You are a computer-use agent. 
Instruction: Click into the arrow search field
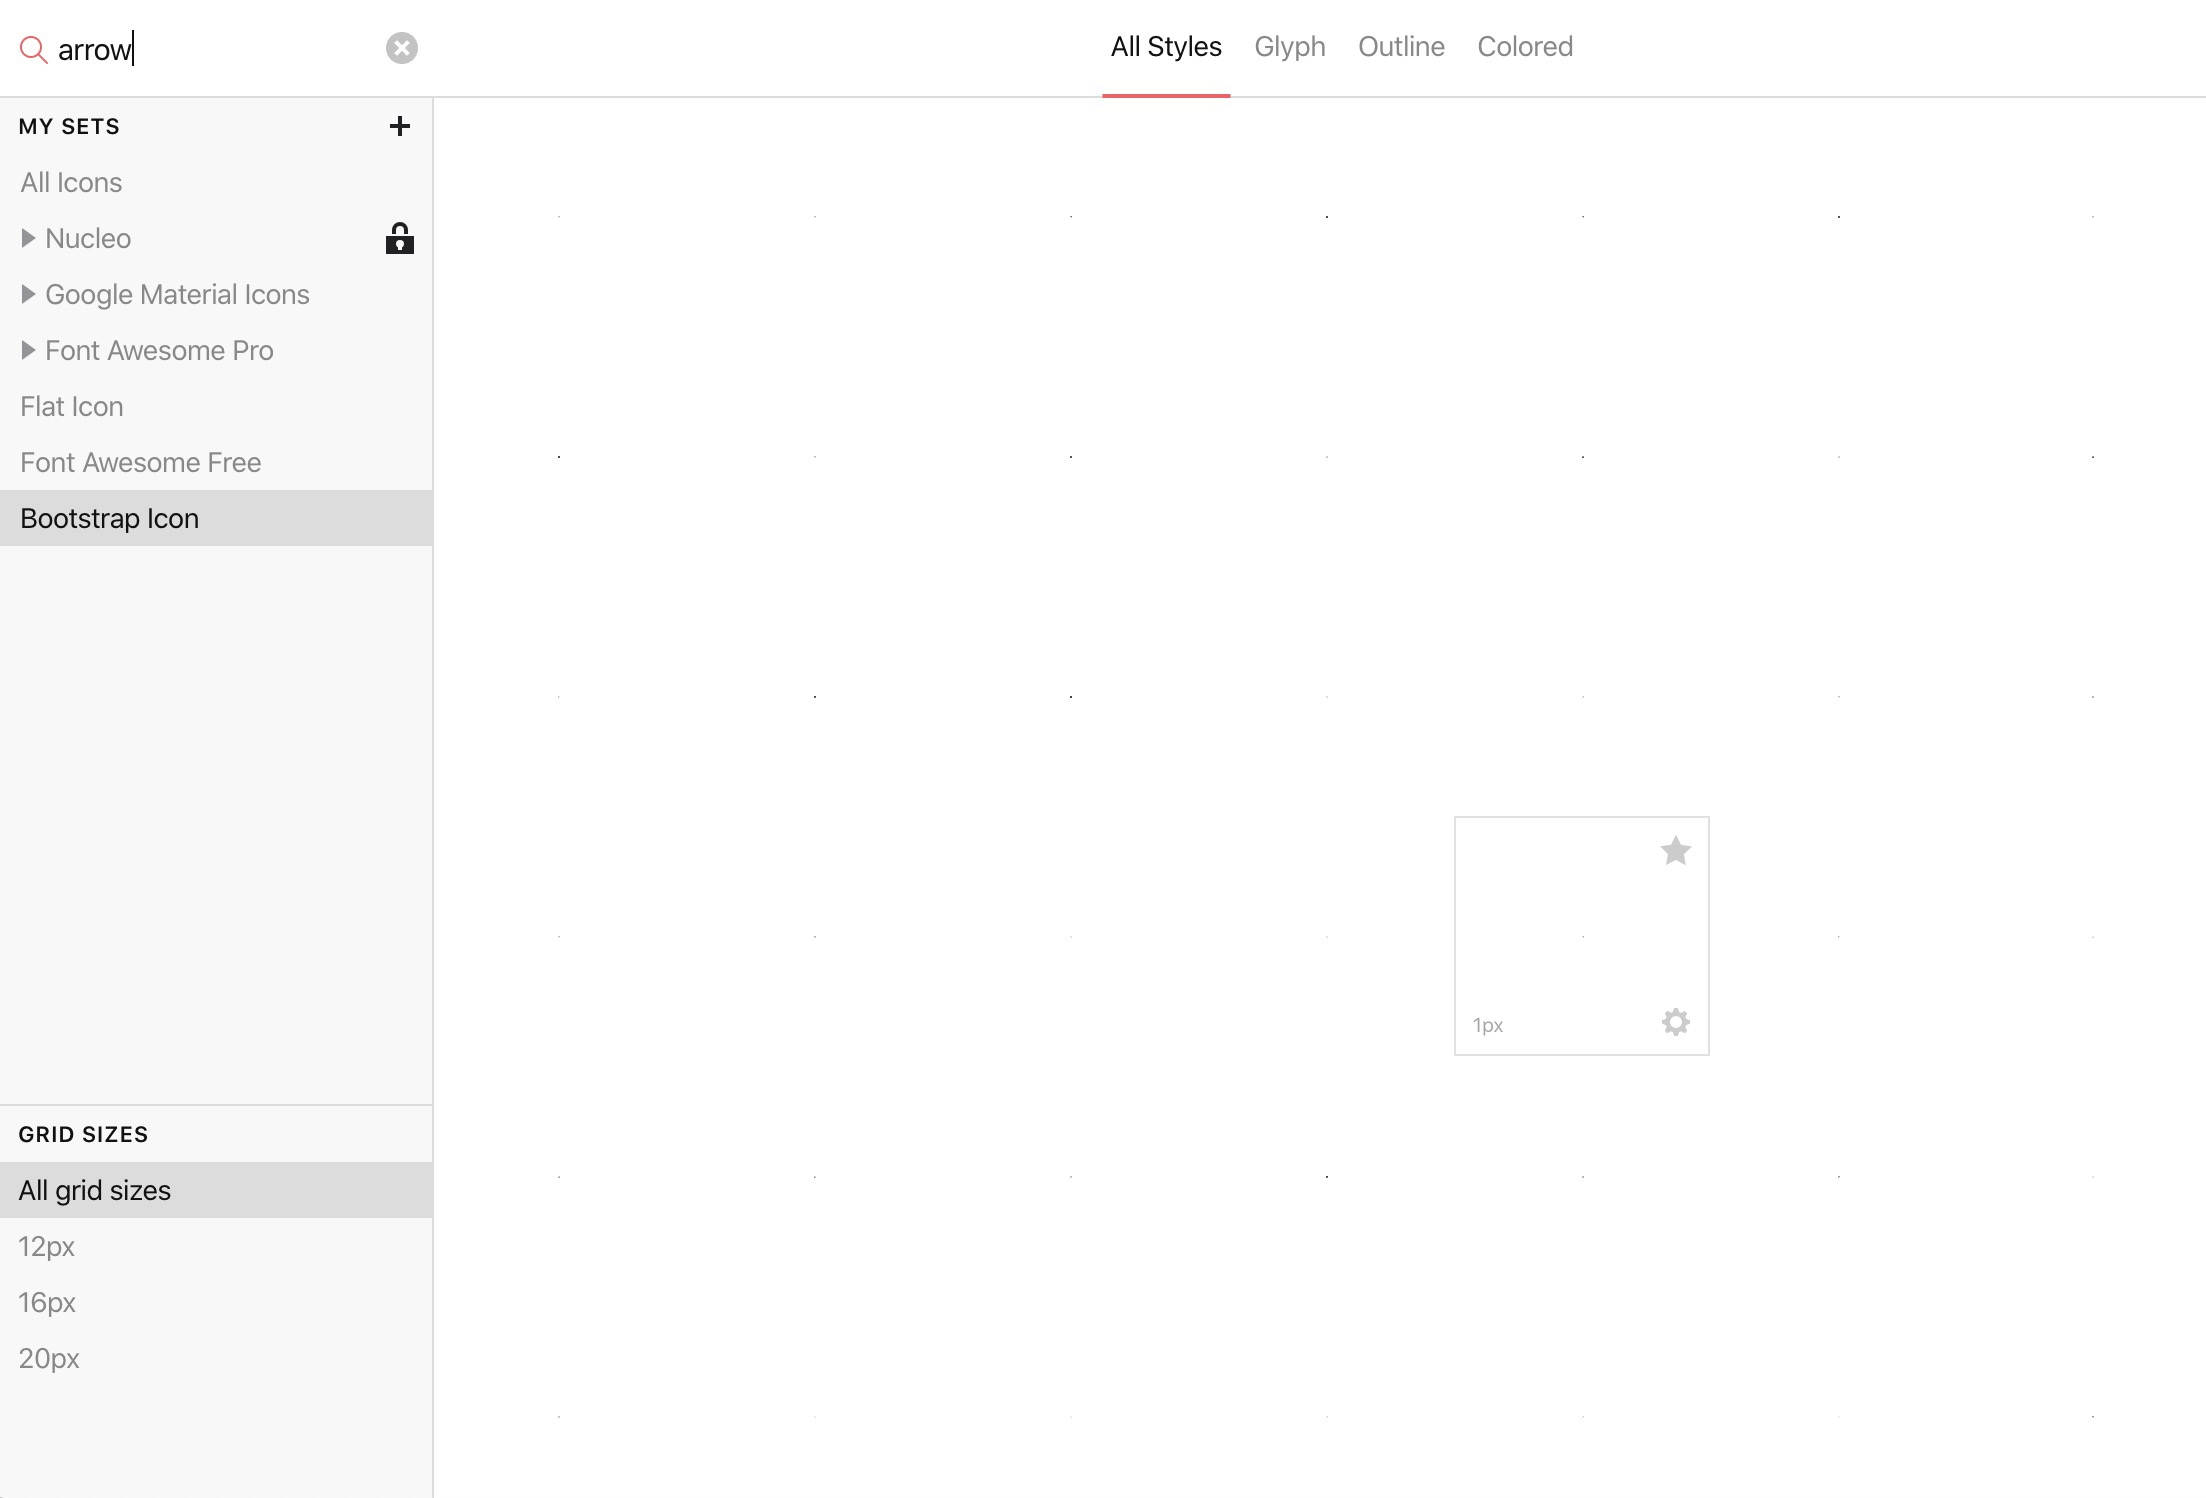[220, 49]
